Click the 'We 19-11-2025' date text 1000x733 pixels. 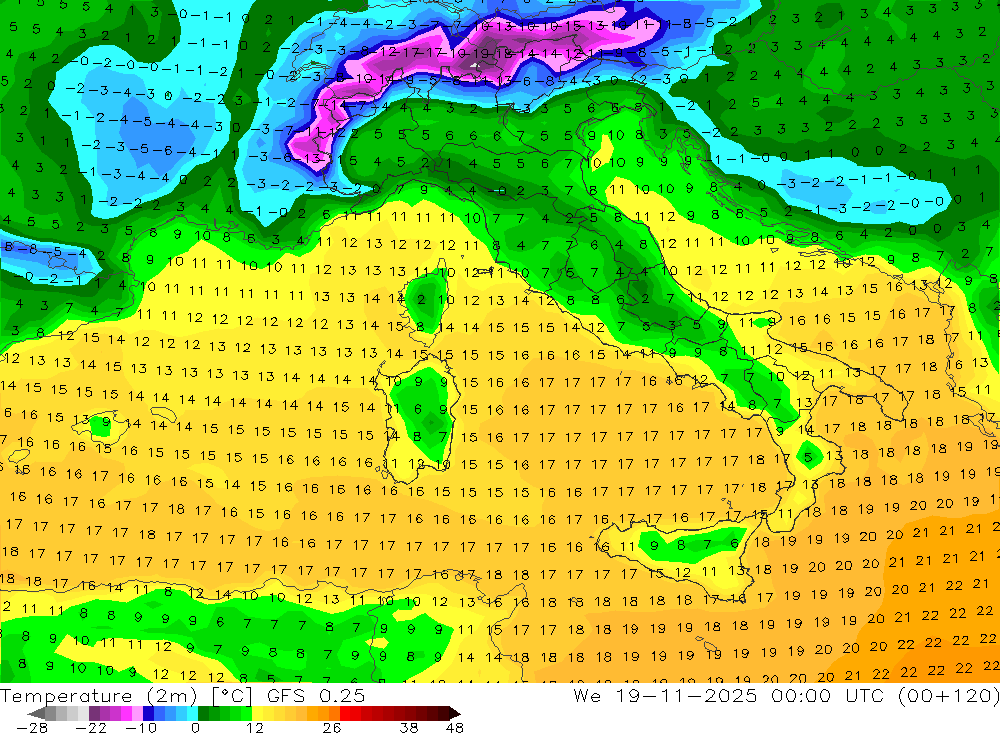tap(665, 695)
